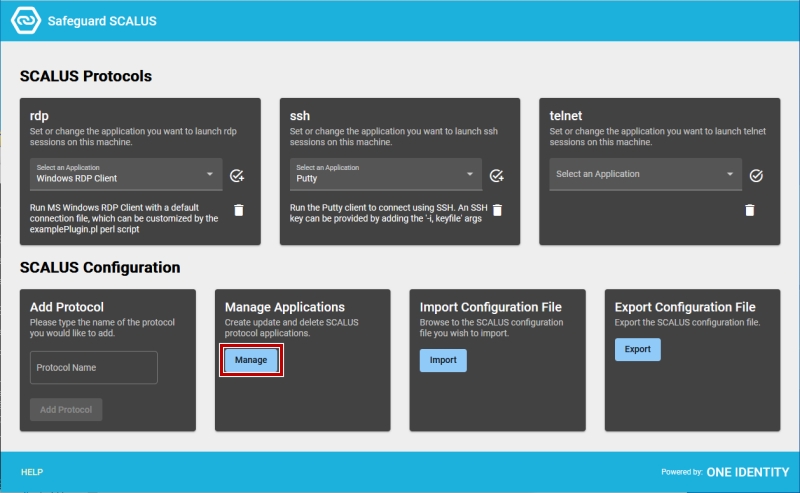Expand the telnet Select an Application dropdown

pos(645,175)
